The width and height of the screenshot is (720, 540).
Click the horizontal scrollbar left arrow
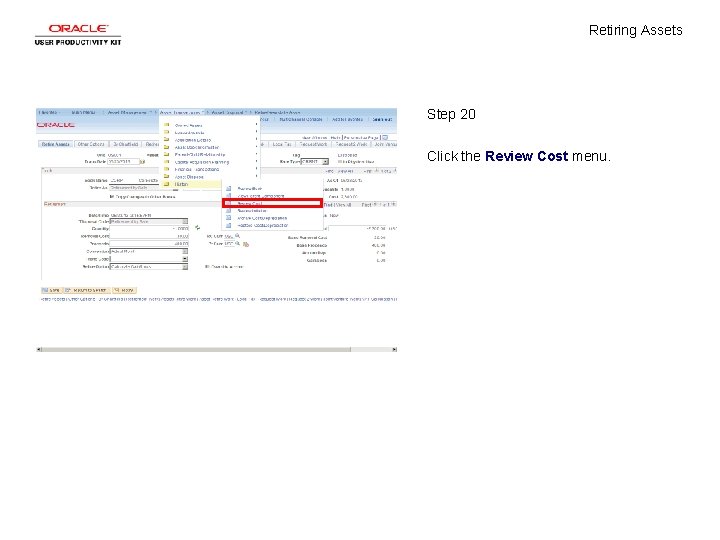tap(39, 349)
